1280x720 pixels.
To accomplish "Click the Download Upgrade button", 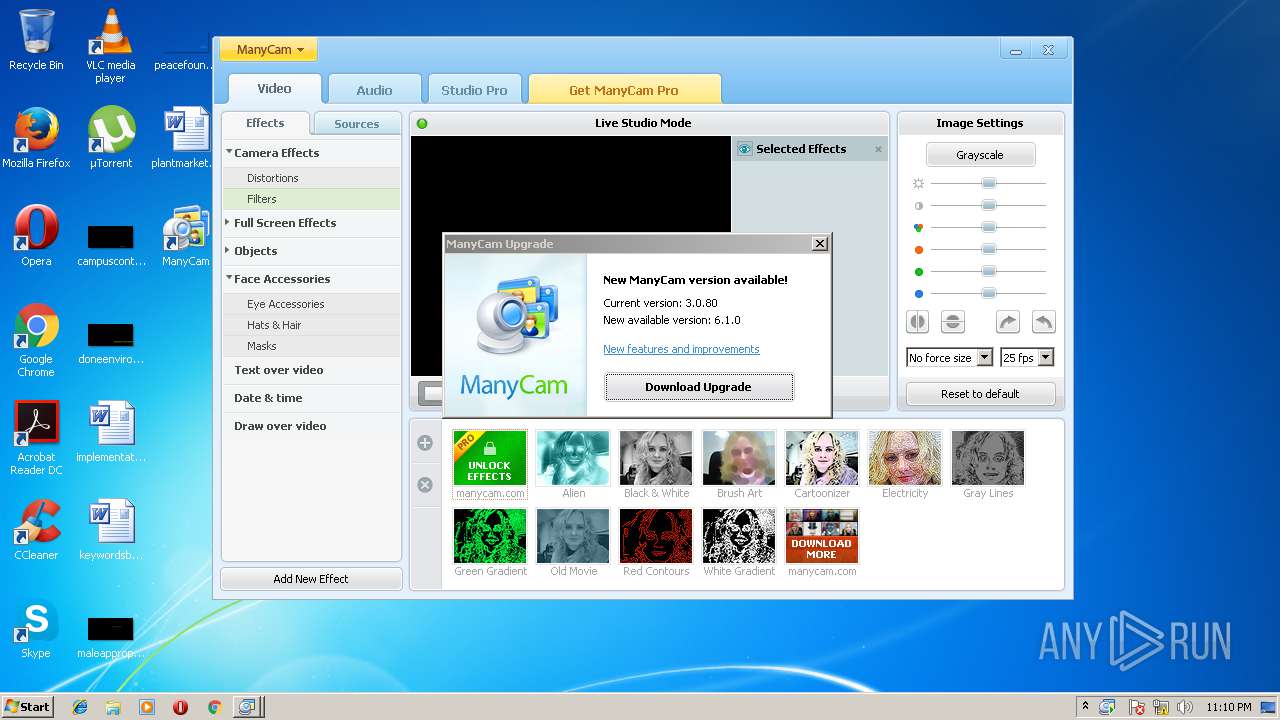I will pyautogui.click(x=698, y=387).
